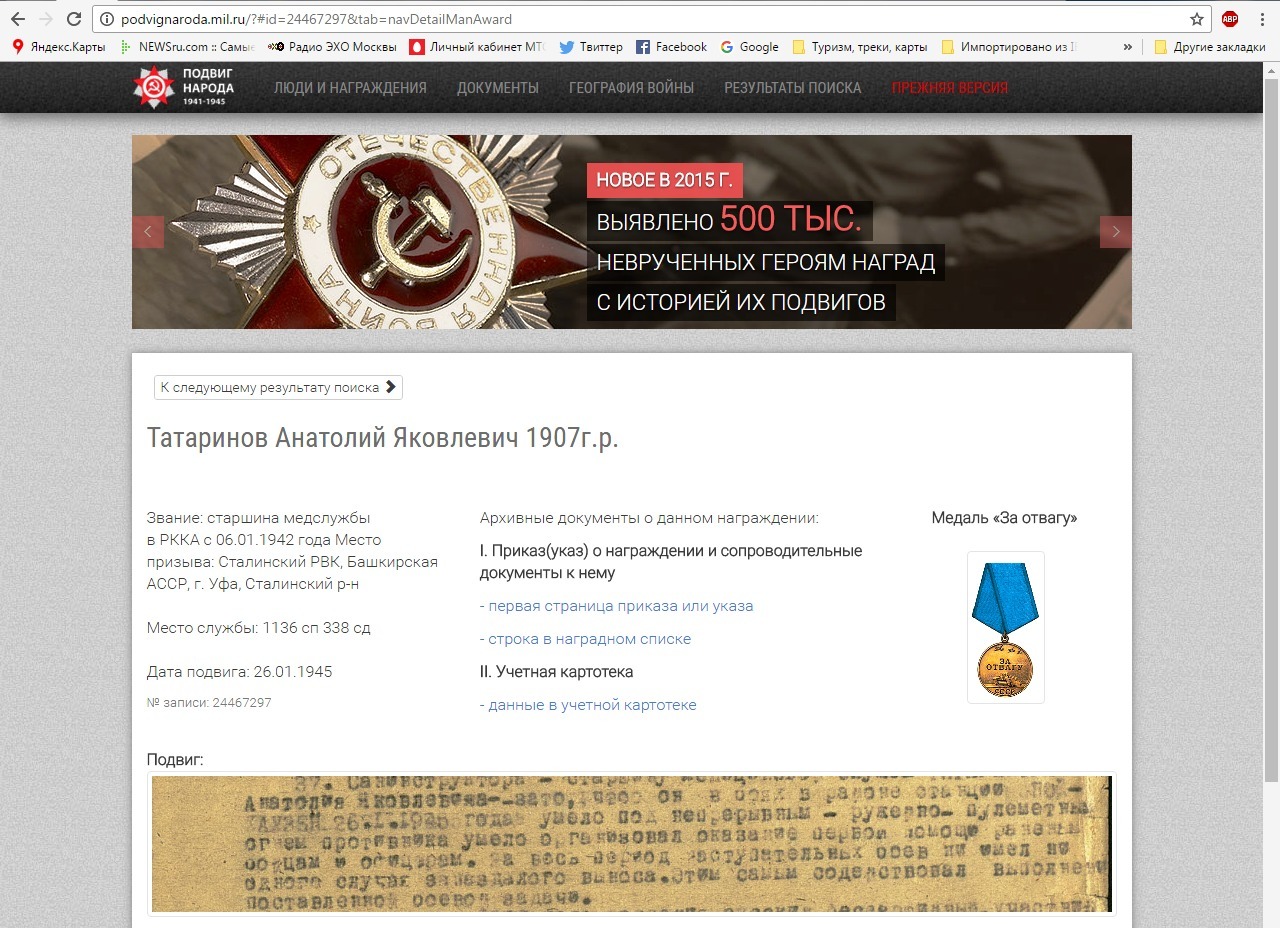Open Facebook bookmark
Viewport: 1280px width, 928px height.
pos(671,47)
